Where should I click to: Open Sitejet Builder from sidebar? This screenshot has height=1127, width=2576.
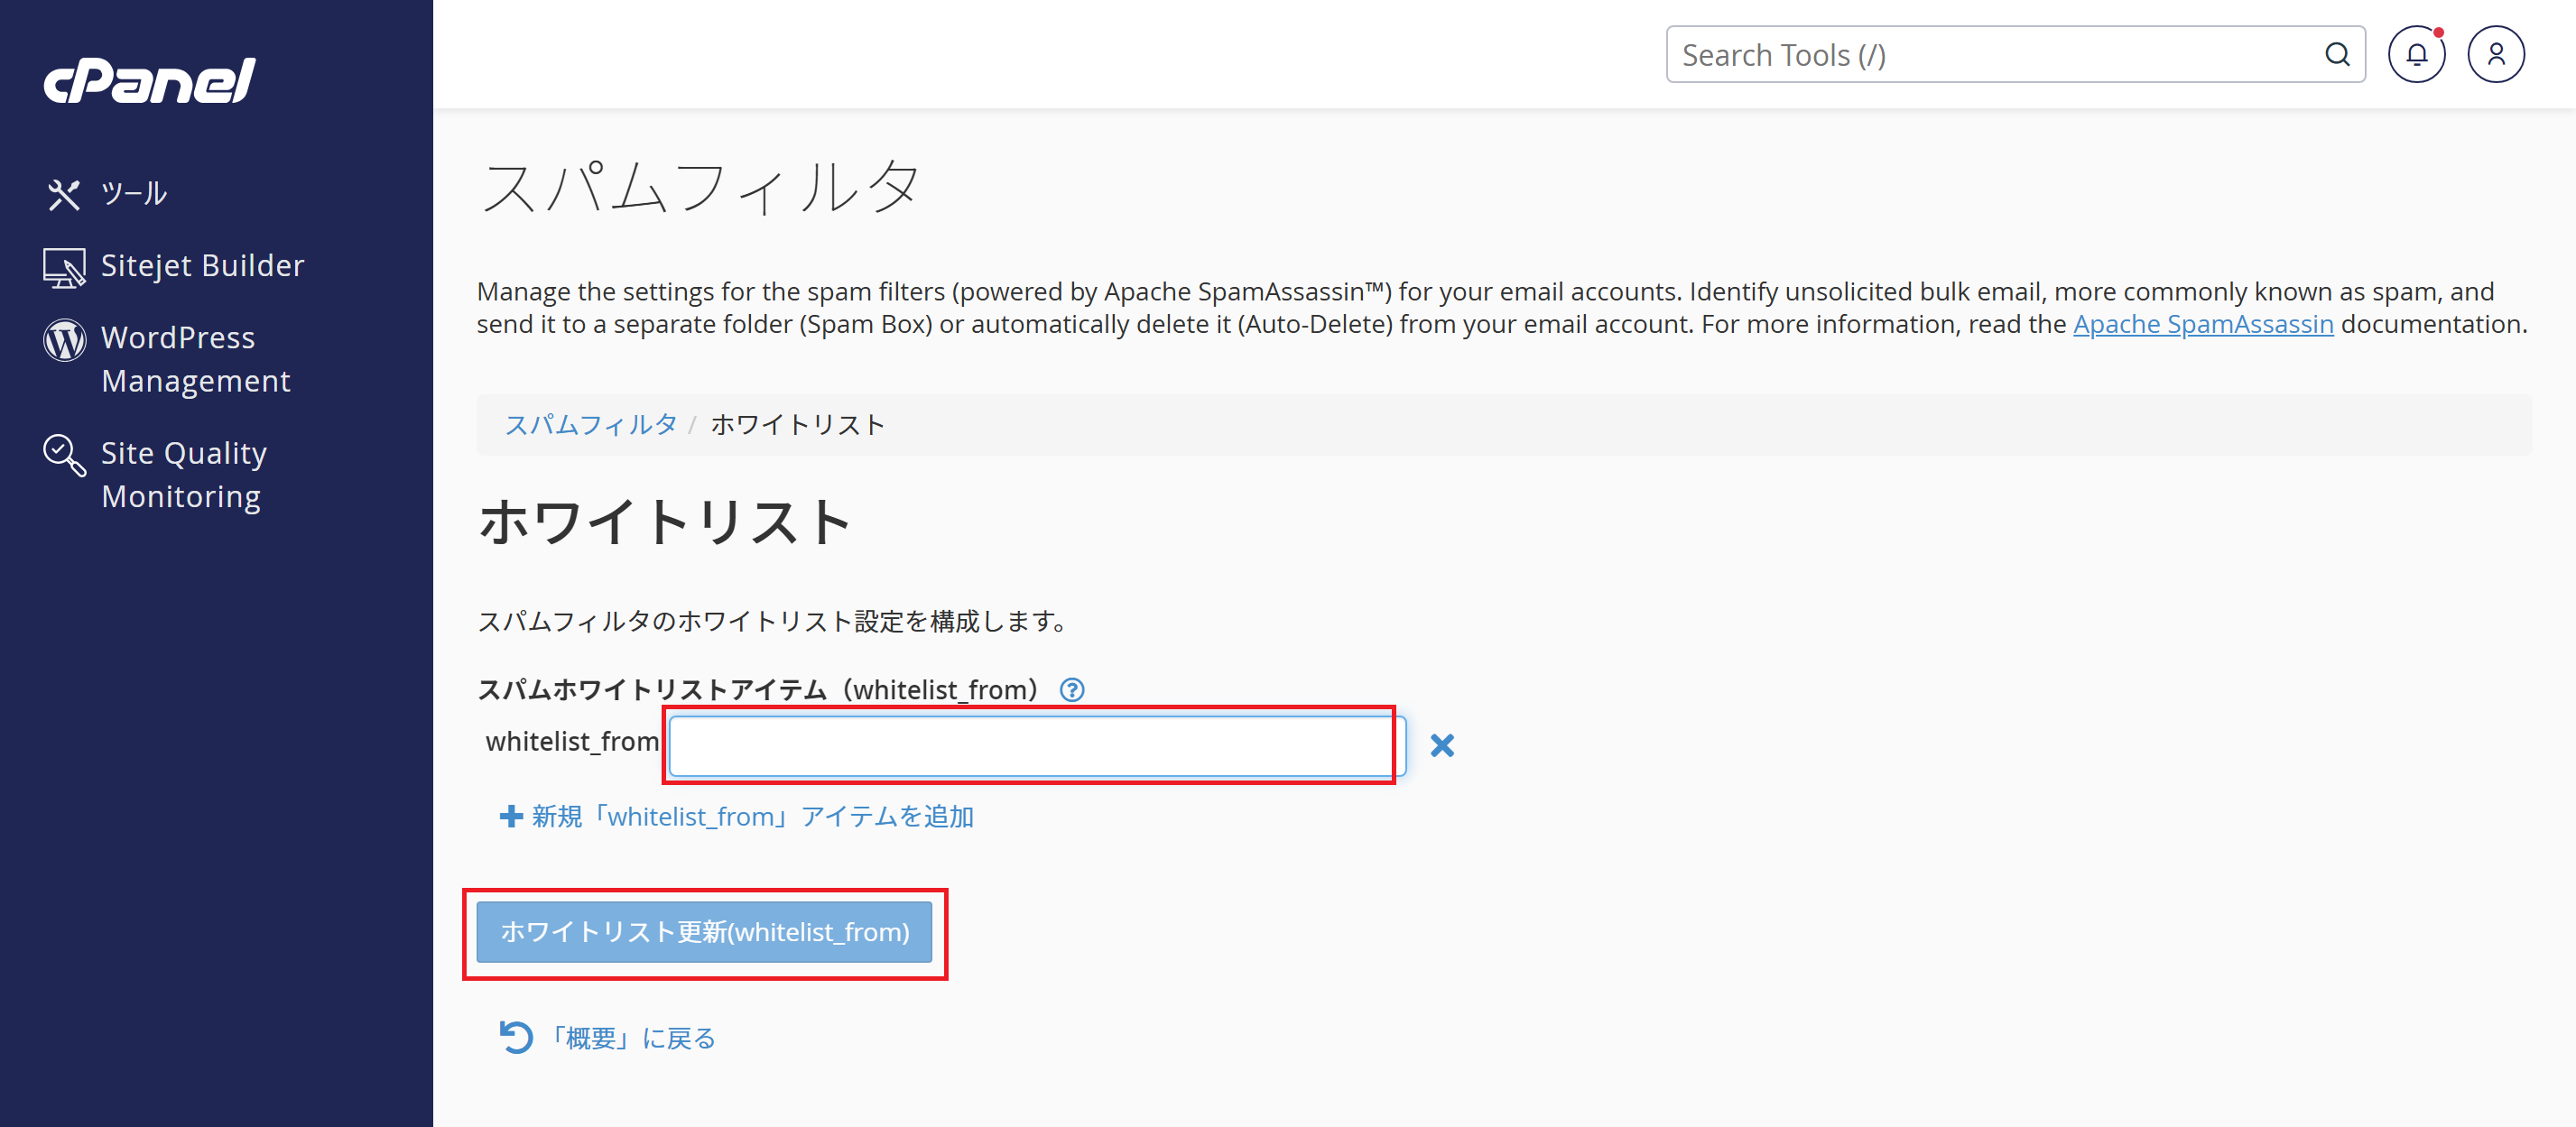click(x=202, y=265)
